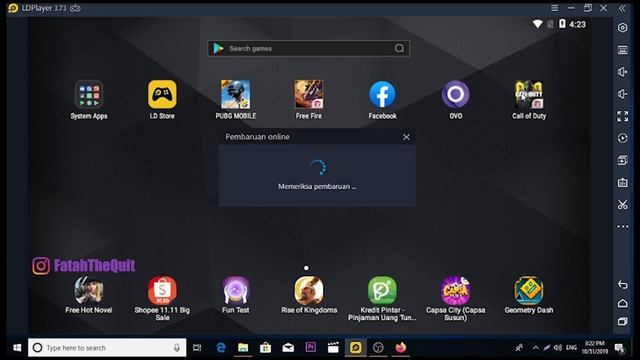Show recent apps via sidebar
This screenshot has width=640, height=360.
pos(622,322)
